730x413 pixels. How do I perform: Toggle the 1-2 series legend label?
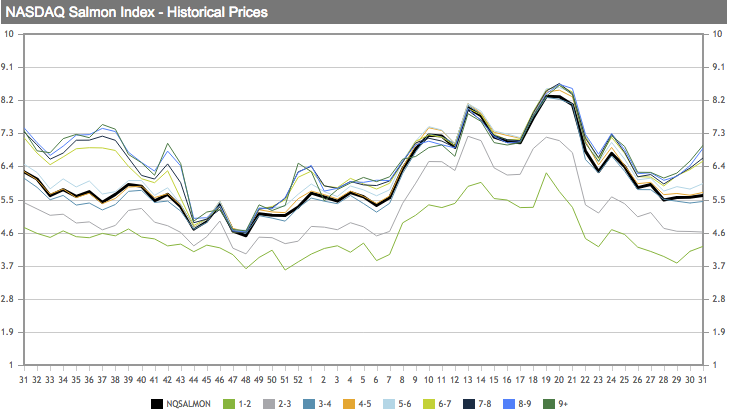click(245, 404)
